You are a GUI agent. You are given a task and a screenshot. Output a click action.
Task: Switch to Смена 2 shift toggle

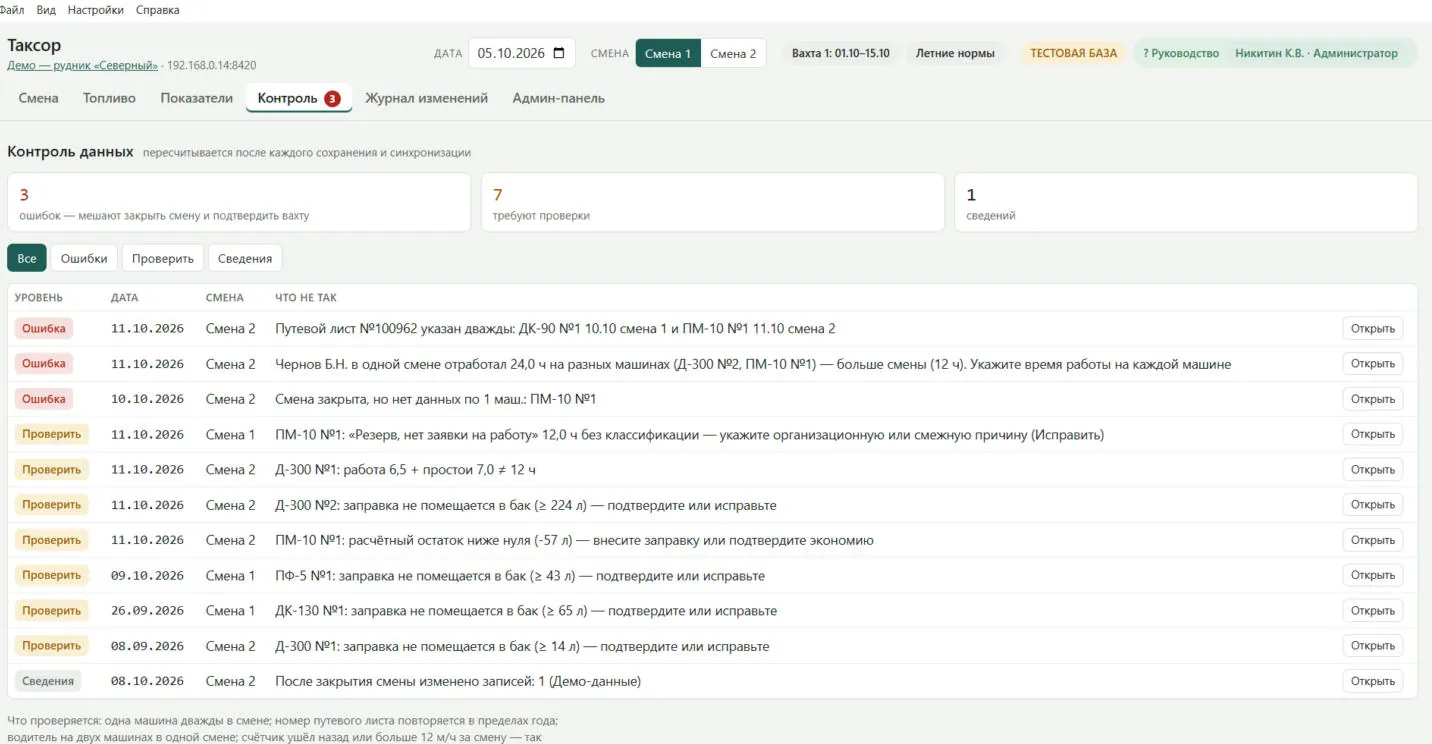tap(733, 53)
